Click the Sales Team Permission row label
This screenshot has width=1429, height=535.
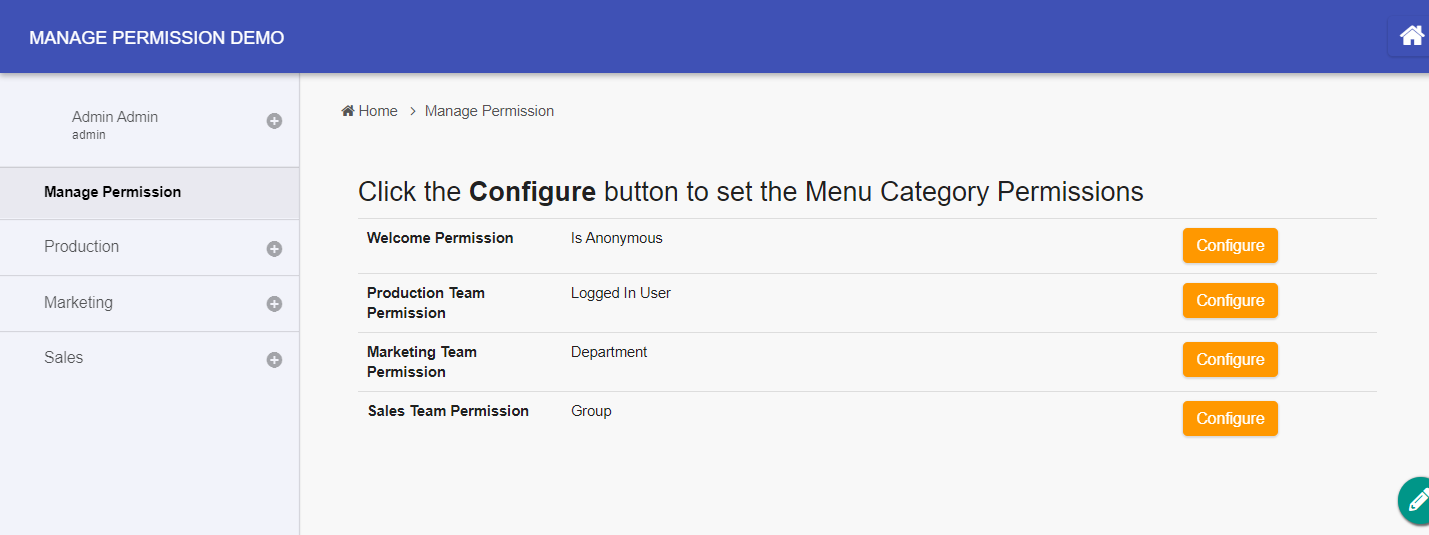[x=448, y=411]
